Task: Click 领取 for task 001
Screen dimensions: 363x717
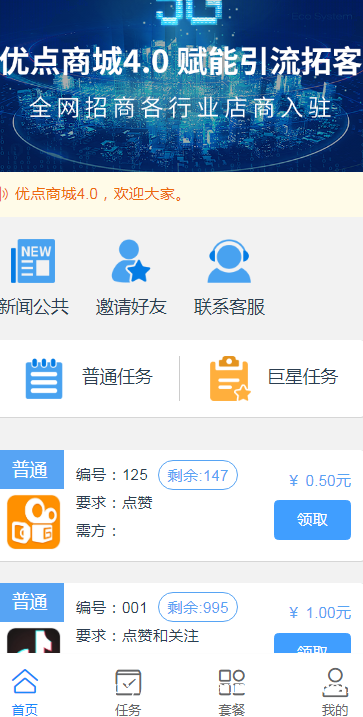Action: [312, 644]
